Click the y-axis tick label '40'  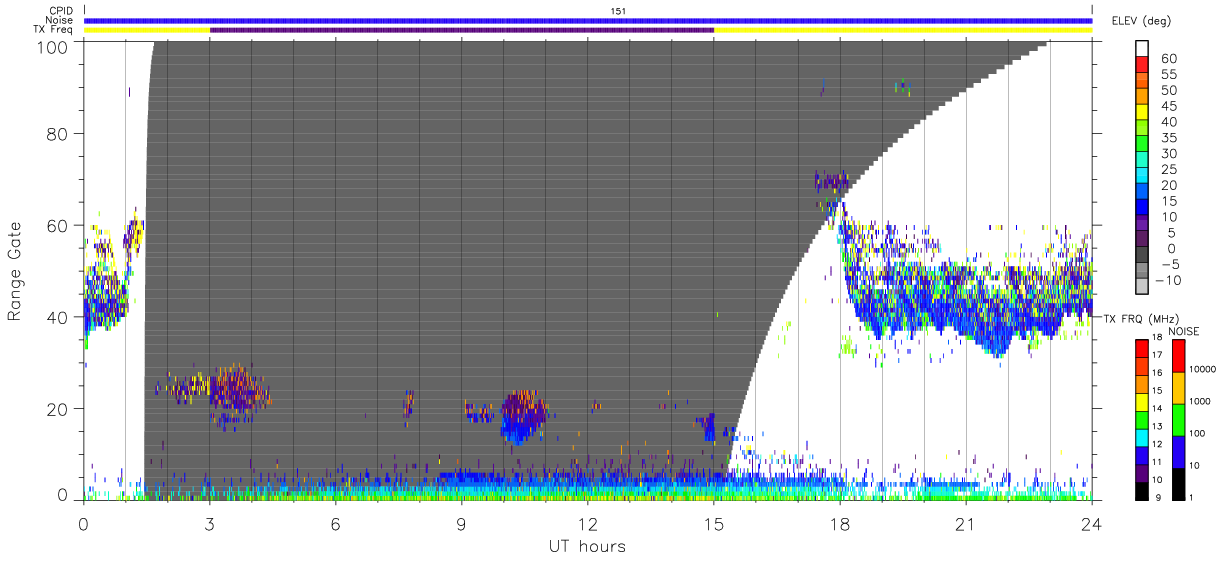coord(59,317)
